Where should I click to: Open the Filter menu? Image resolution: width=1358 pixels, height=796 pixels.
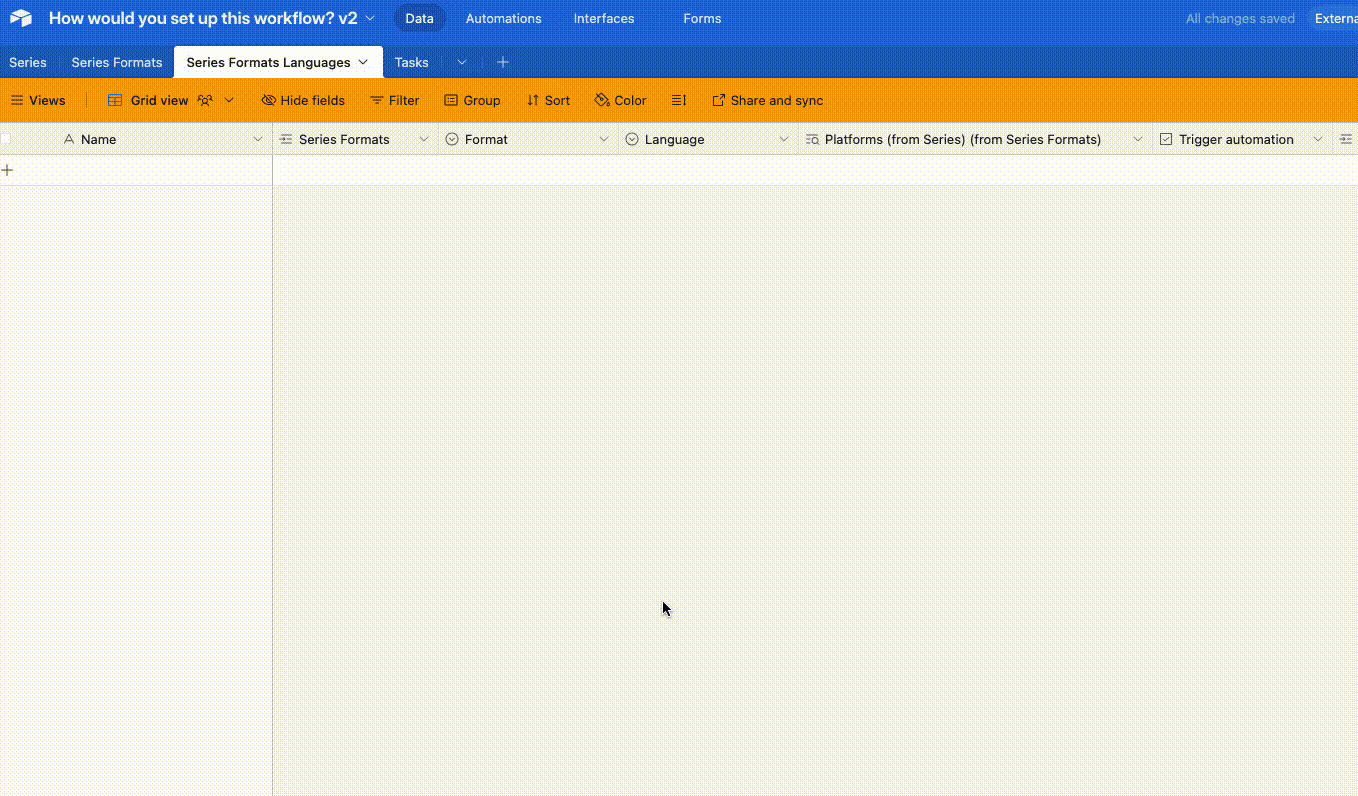395,100
